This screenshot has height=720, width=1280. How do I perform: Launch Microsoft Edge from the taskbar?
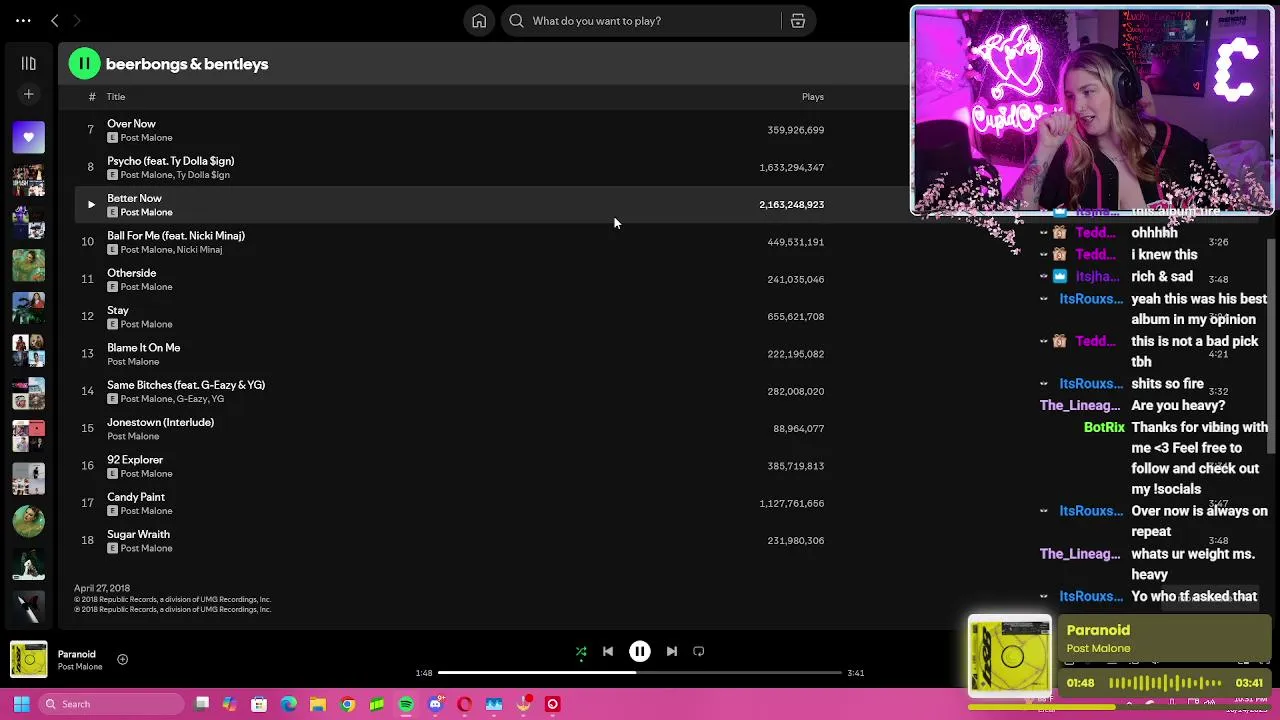[x=288, y=704]
